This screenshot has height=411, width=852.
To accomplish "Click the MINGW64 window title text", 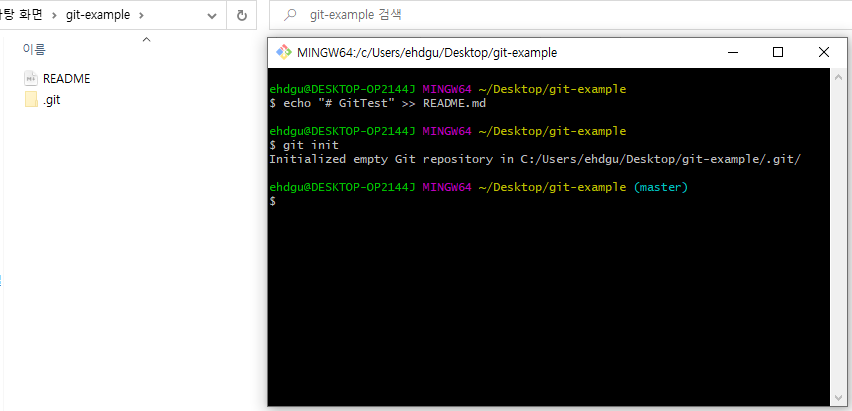I will coord(427,53).
